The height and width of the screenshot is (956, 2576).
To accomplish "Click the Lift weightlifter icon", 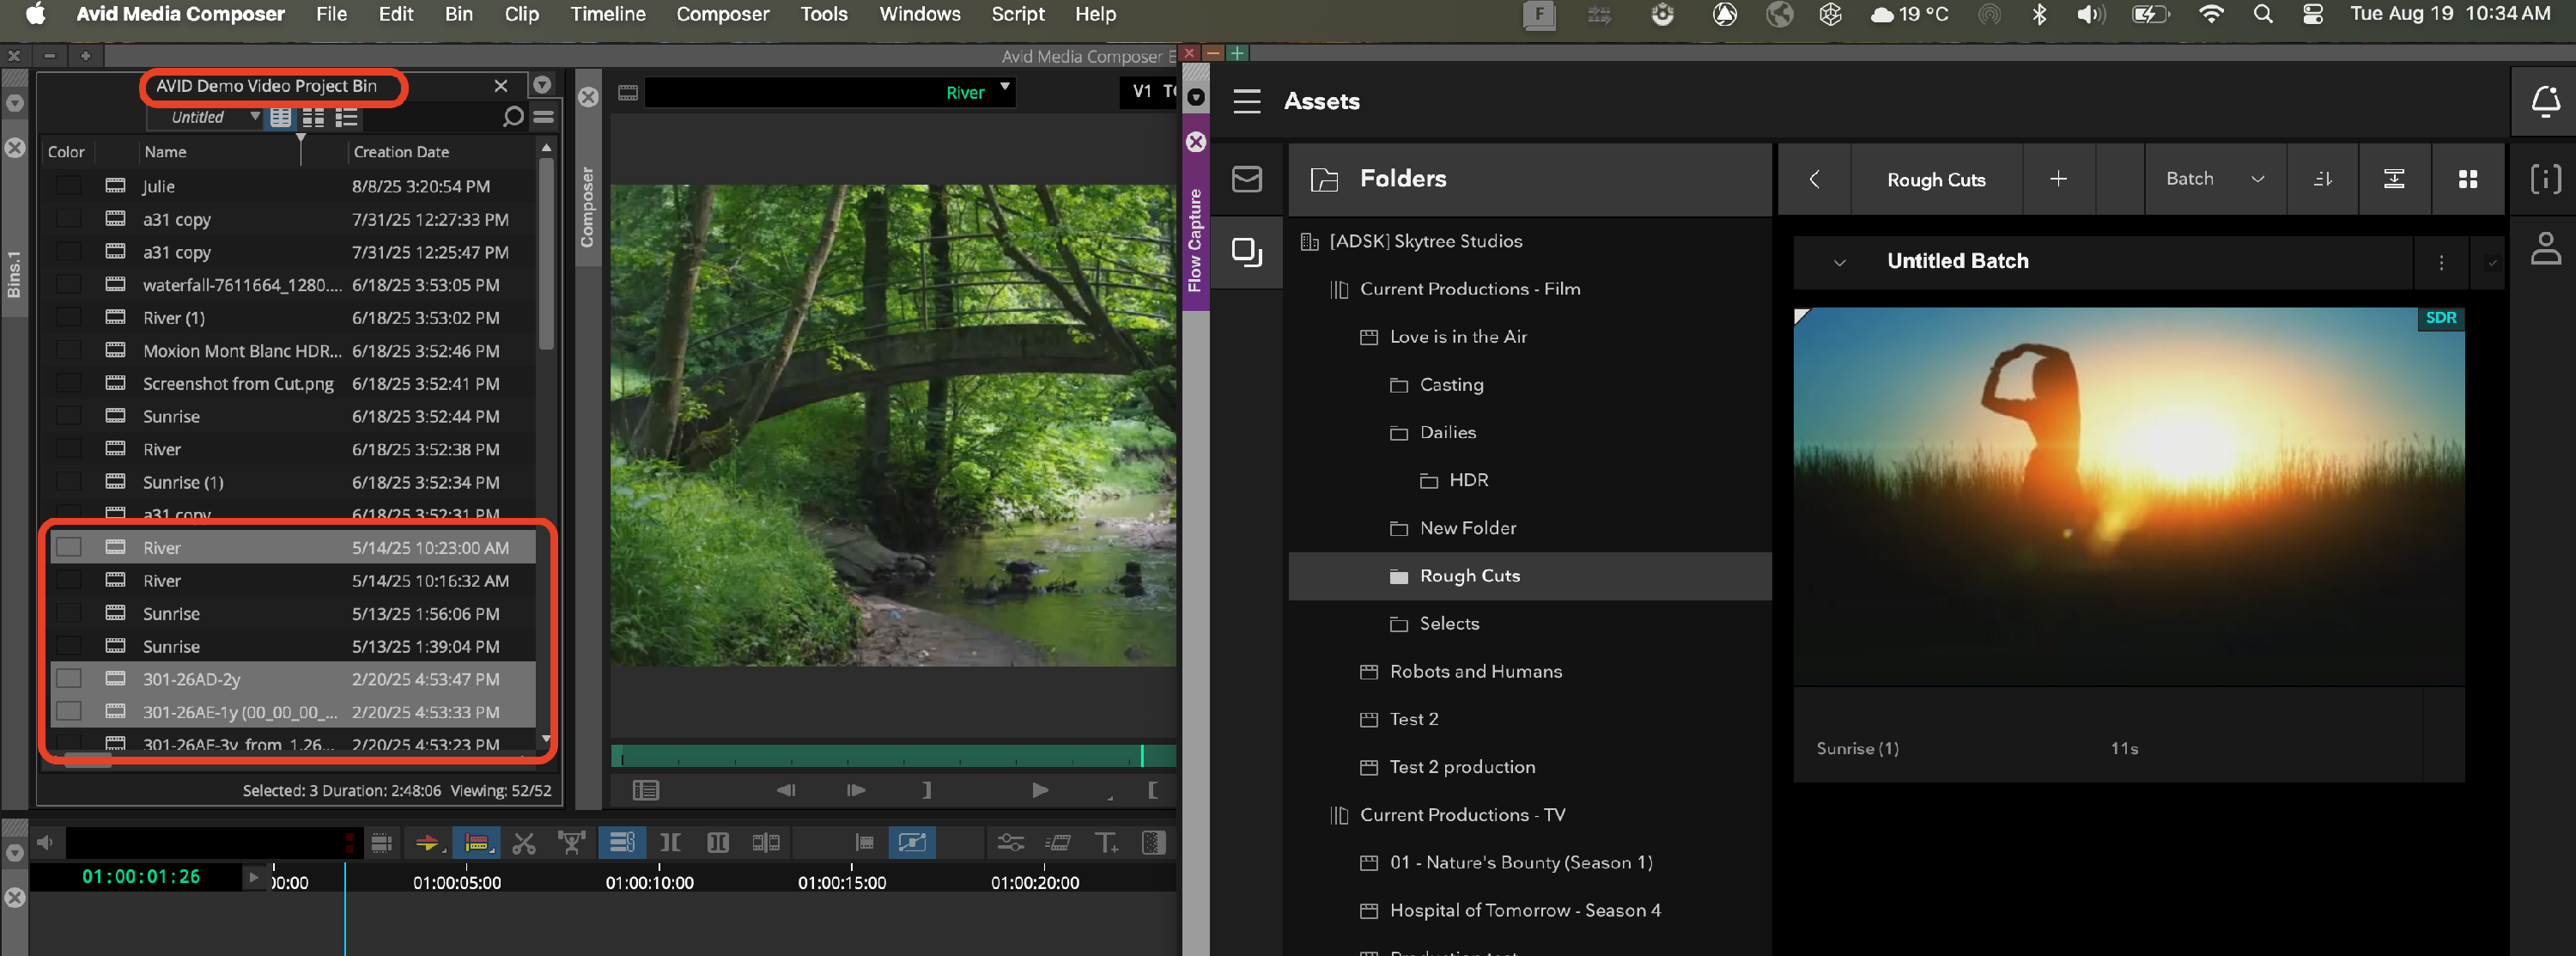I will (572, 843).
